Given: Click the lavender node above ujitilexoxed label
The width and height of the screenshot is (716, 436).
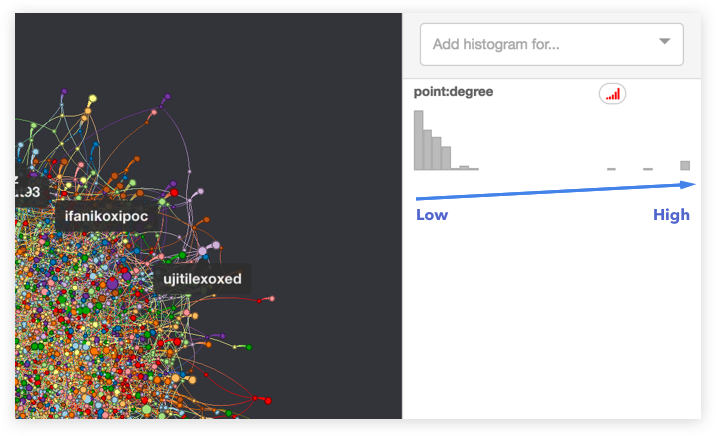Looking at the screenshot, I should (202, 249).
